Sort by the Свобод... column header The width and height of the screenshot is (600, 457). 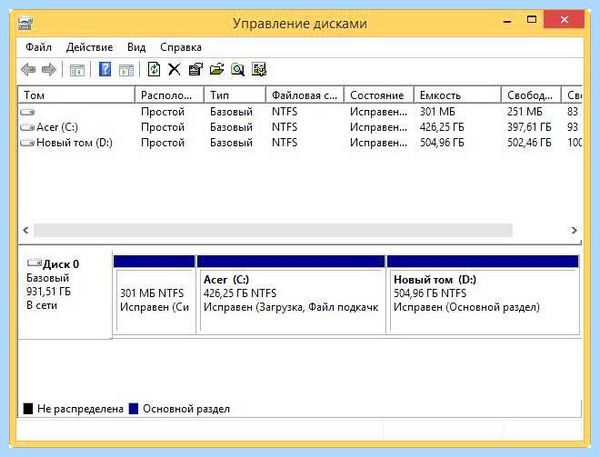[531, 95]
